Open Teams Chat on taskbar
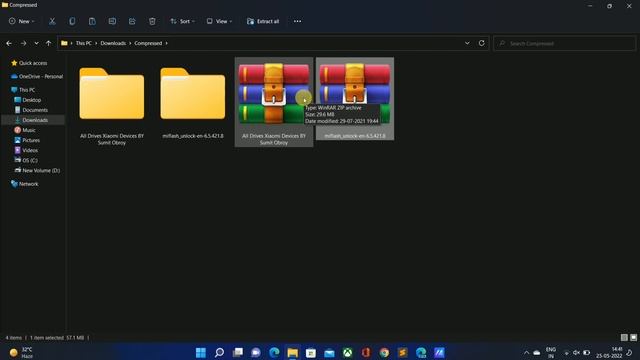This screenshot has width=640, height=360. tap(256, 353)
